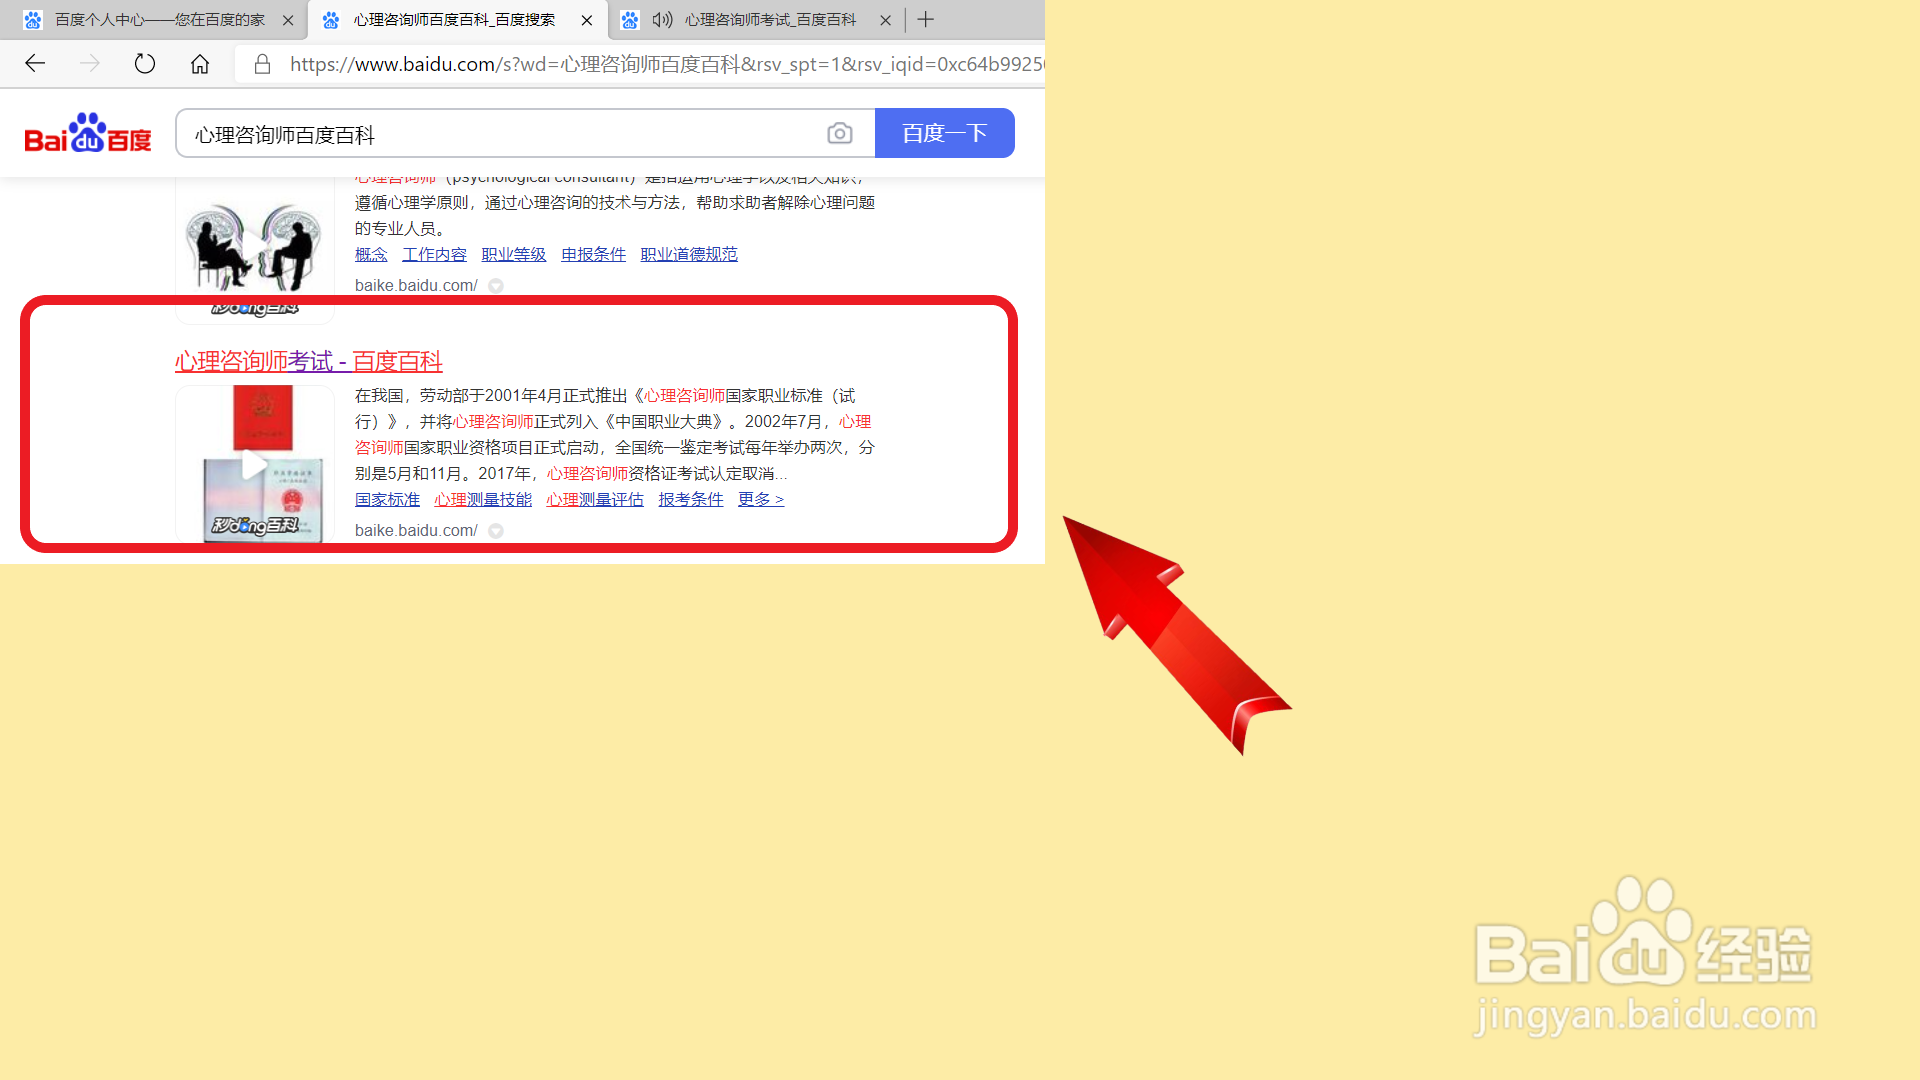
Task: Expand dropdown beside first baike.baidu.com source
Action: click(496, 286)
